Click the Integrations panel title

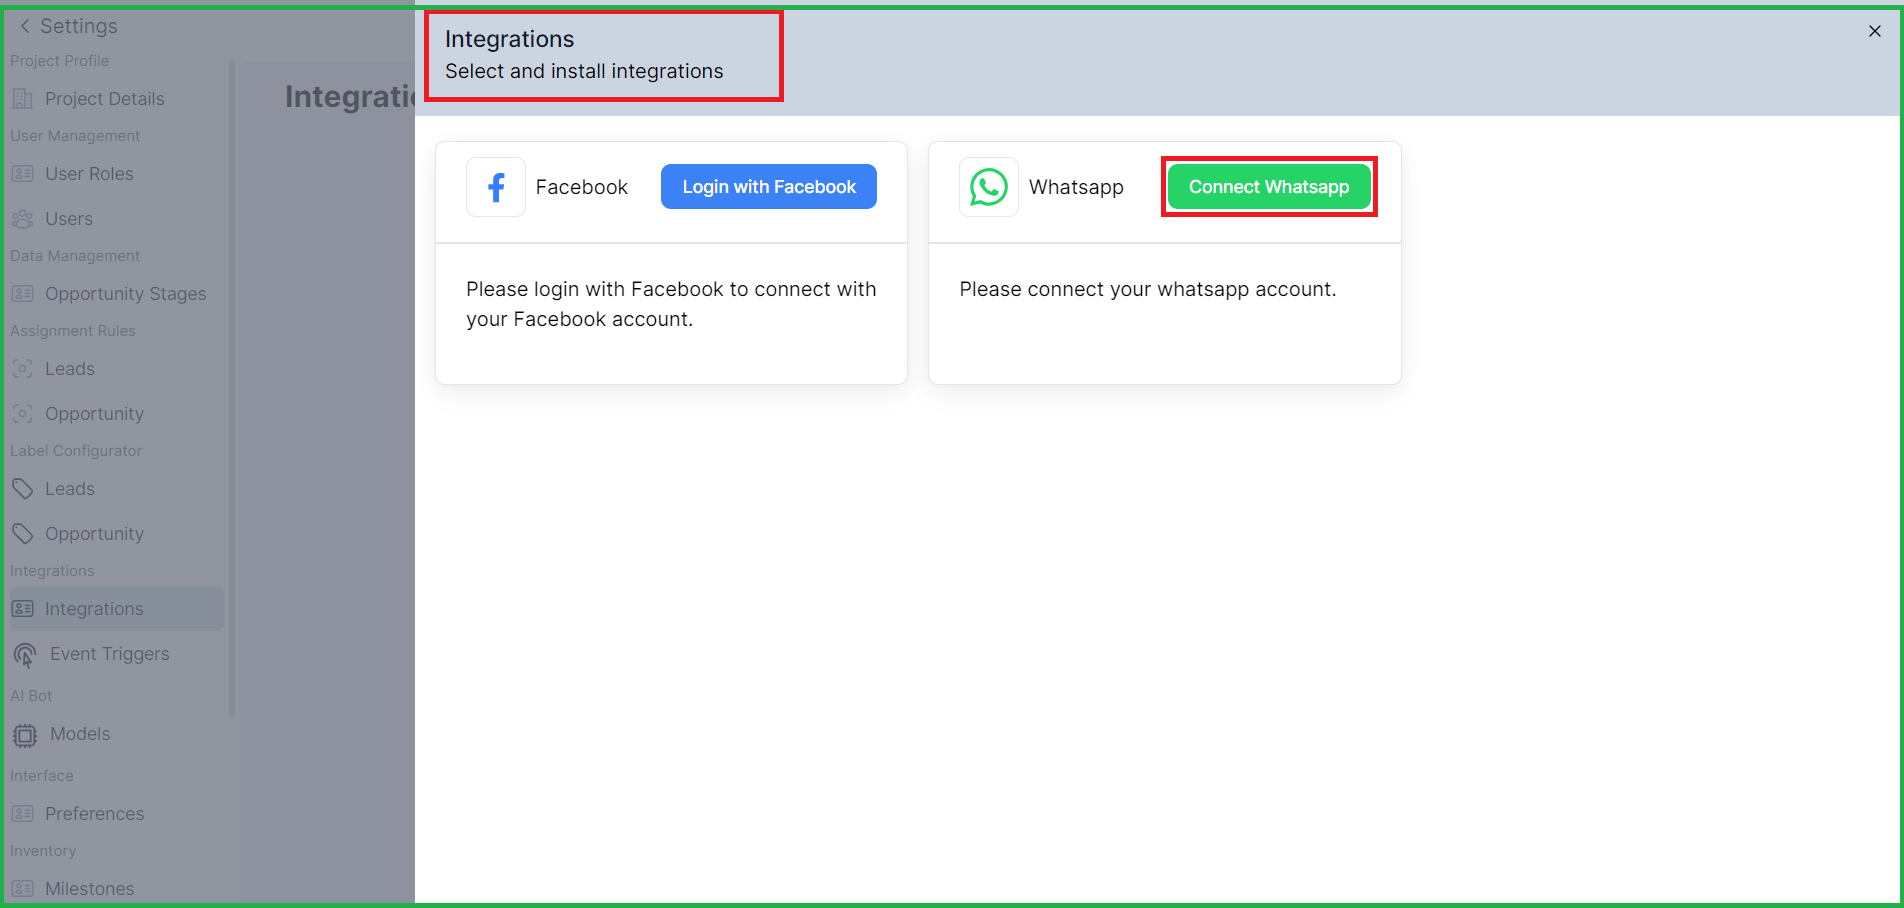point(509,39)
